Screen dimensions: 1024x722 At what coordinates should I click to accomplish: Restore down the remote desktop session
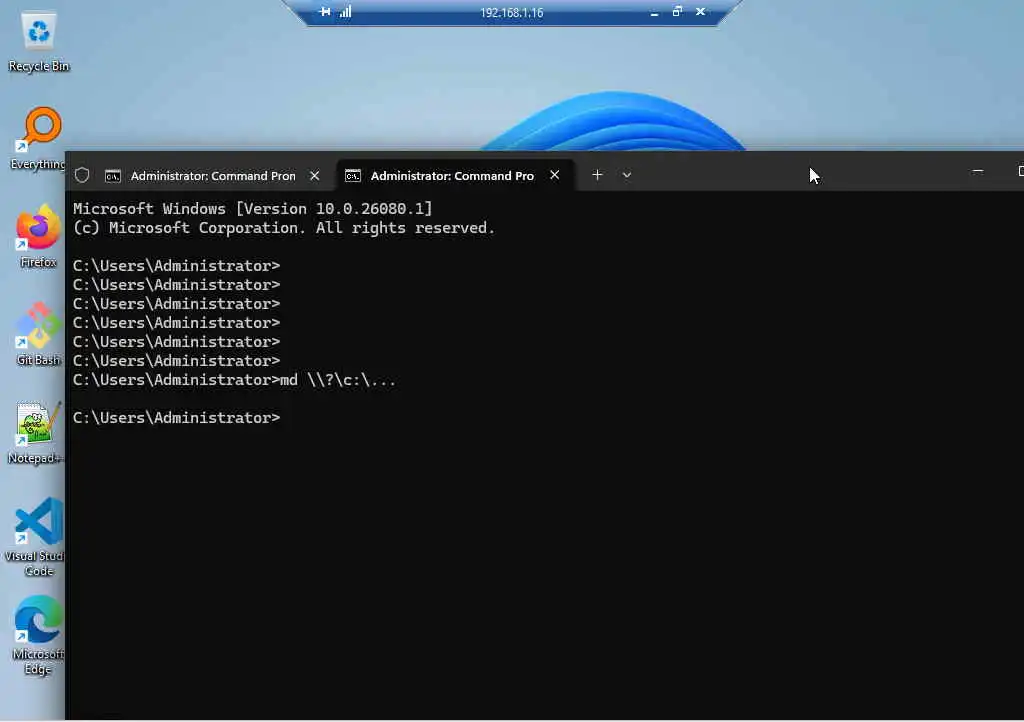[677, 12]
